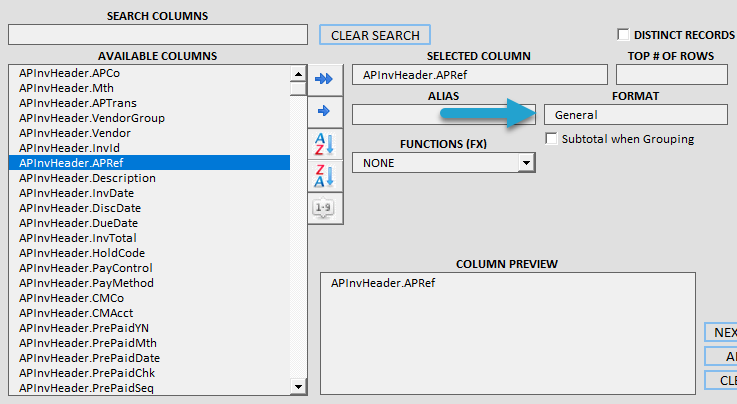This screenshot has height=404, width=737.
Task: Select APInvHeader.Vendor column
Action: (149, 133)
